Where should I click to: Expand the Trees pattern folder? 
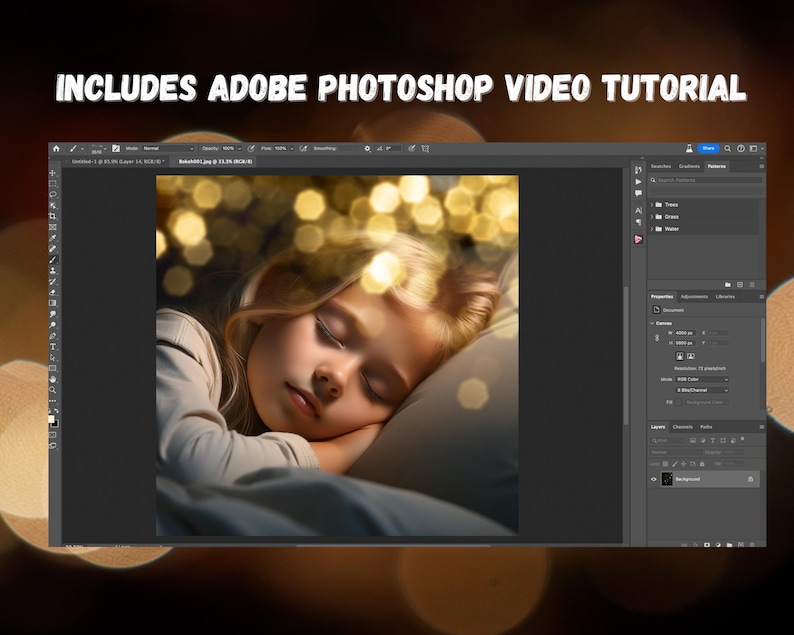pos(652,205)
